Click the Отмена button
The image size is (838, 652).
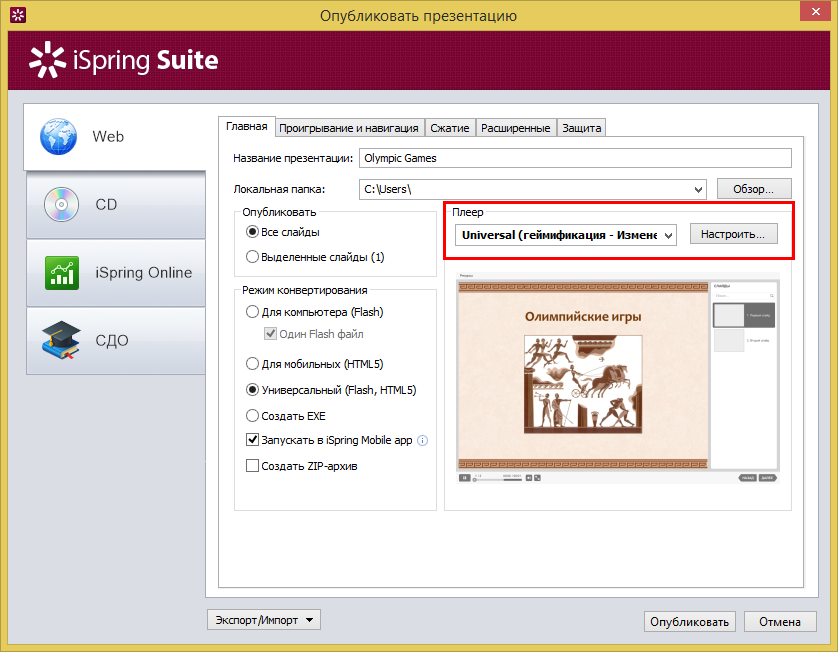780,622
